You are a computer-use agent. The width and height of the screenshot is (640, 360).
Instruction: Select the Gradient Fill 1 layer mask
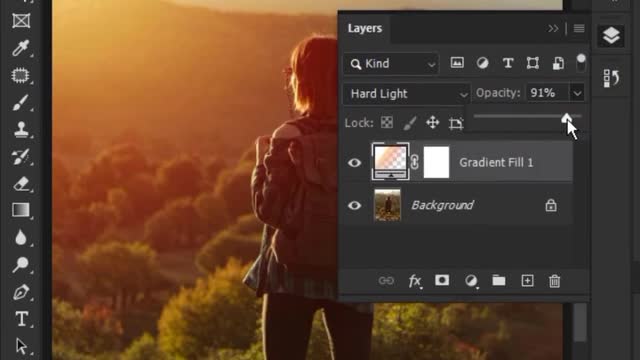[x=436, y=162]
